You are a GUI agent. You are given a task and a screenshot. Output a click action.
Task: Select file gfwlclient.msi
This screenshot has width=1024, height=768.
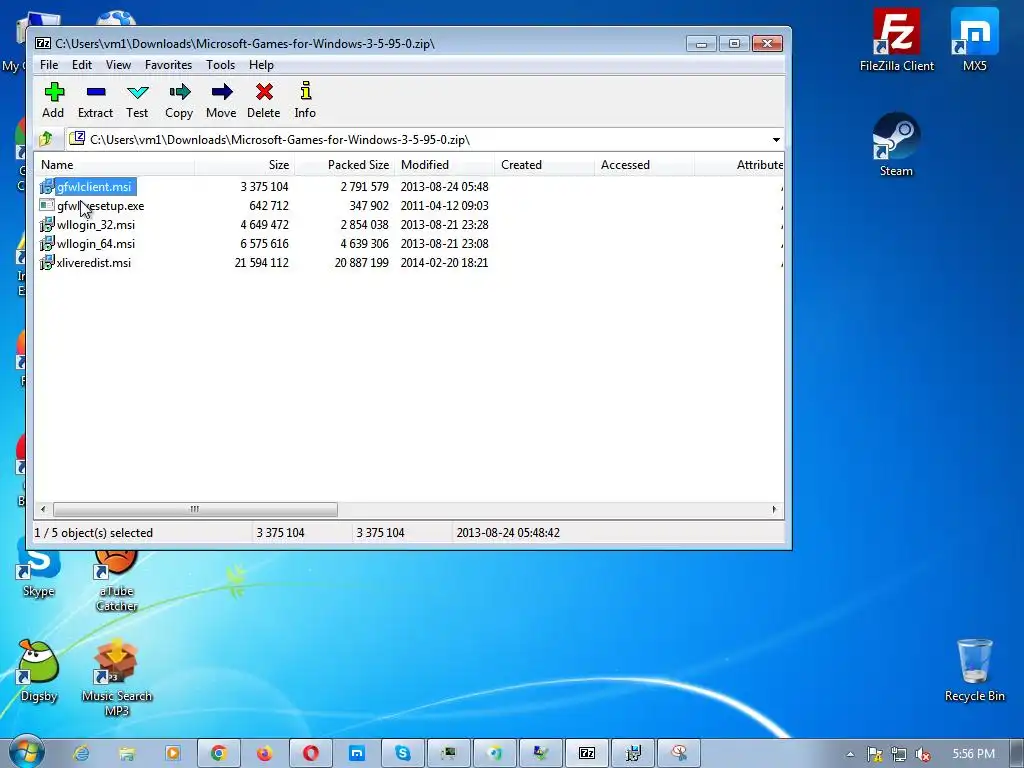click(94, 187)
